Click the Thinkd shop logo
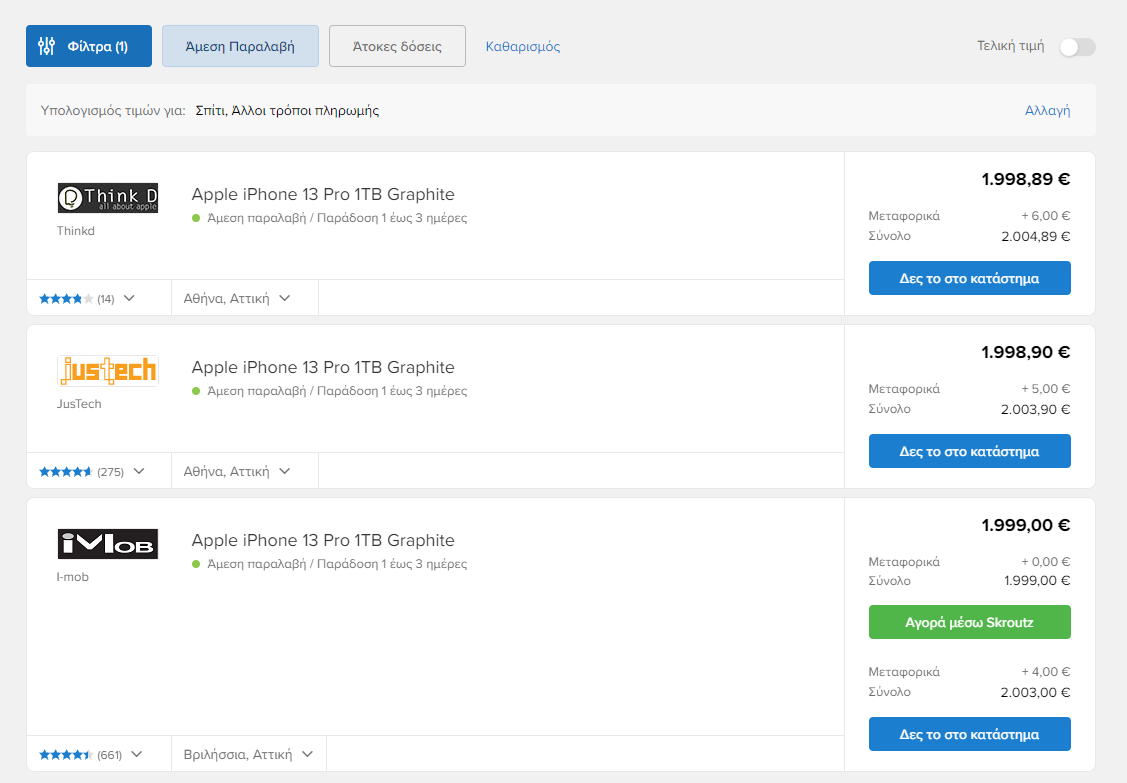1127x783 pixels. click(108, 198)
